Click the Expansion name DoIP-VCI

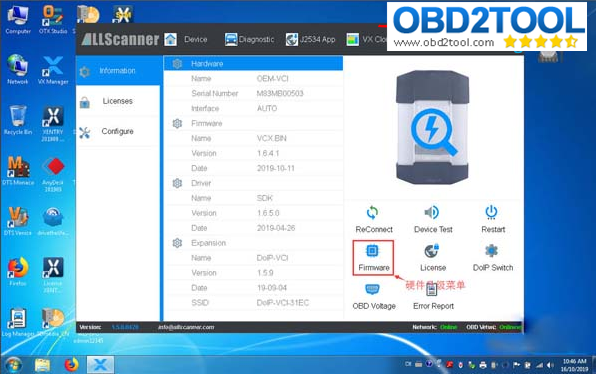tap(272, 258)
